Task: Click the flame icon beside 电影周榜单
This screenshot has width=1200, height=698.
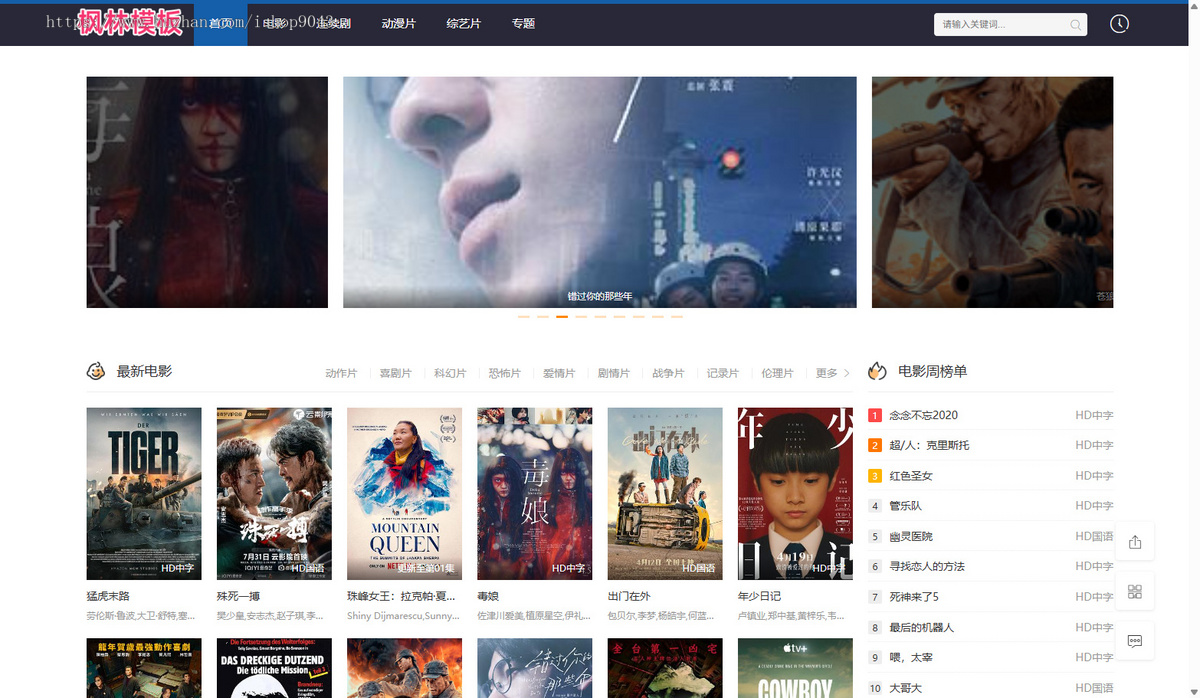Action: tap(877, 371)
